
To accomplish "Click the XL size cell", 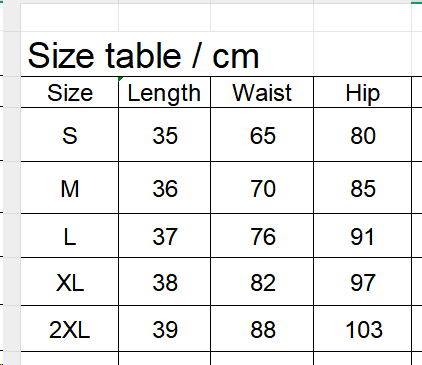I will [70, 282].
